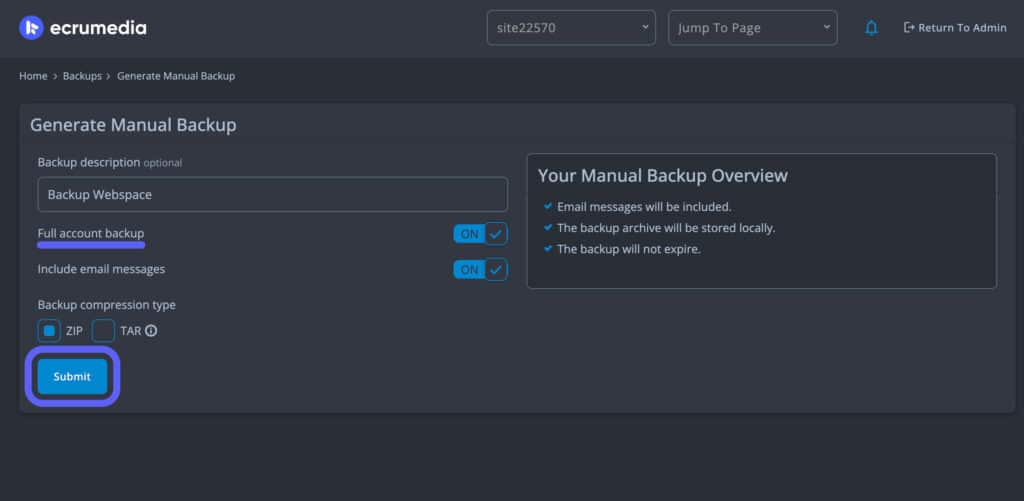1024x501 pixels.
Task: Click the Return To Admin link
Action: [x=961, y=28]
